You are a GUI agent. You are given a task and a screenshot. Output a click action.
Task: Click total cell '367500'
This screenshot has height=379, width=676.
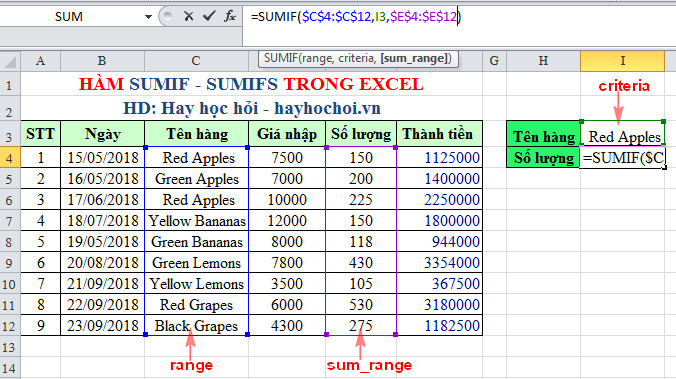pyautogui.click(x=439, y=284)
